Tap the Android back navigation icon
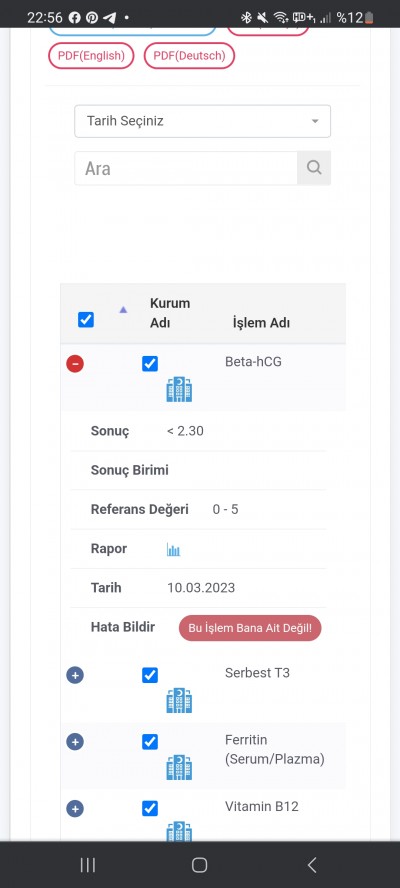The image size is (400, 888). coord(312,865)
